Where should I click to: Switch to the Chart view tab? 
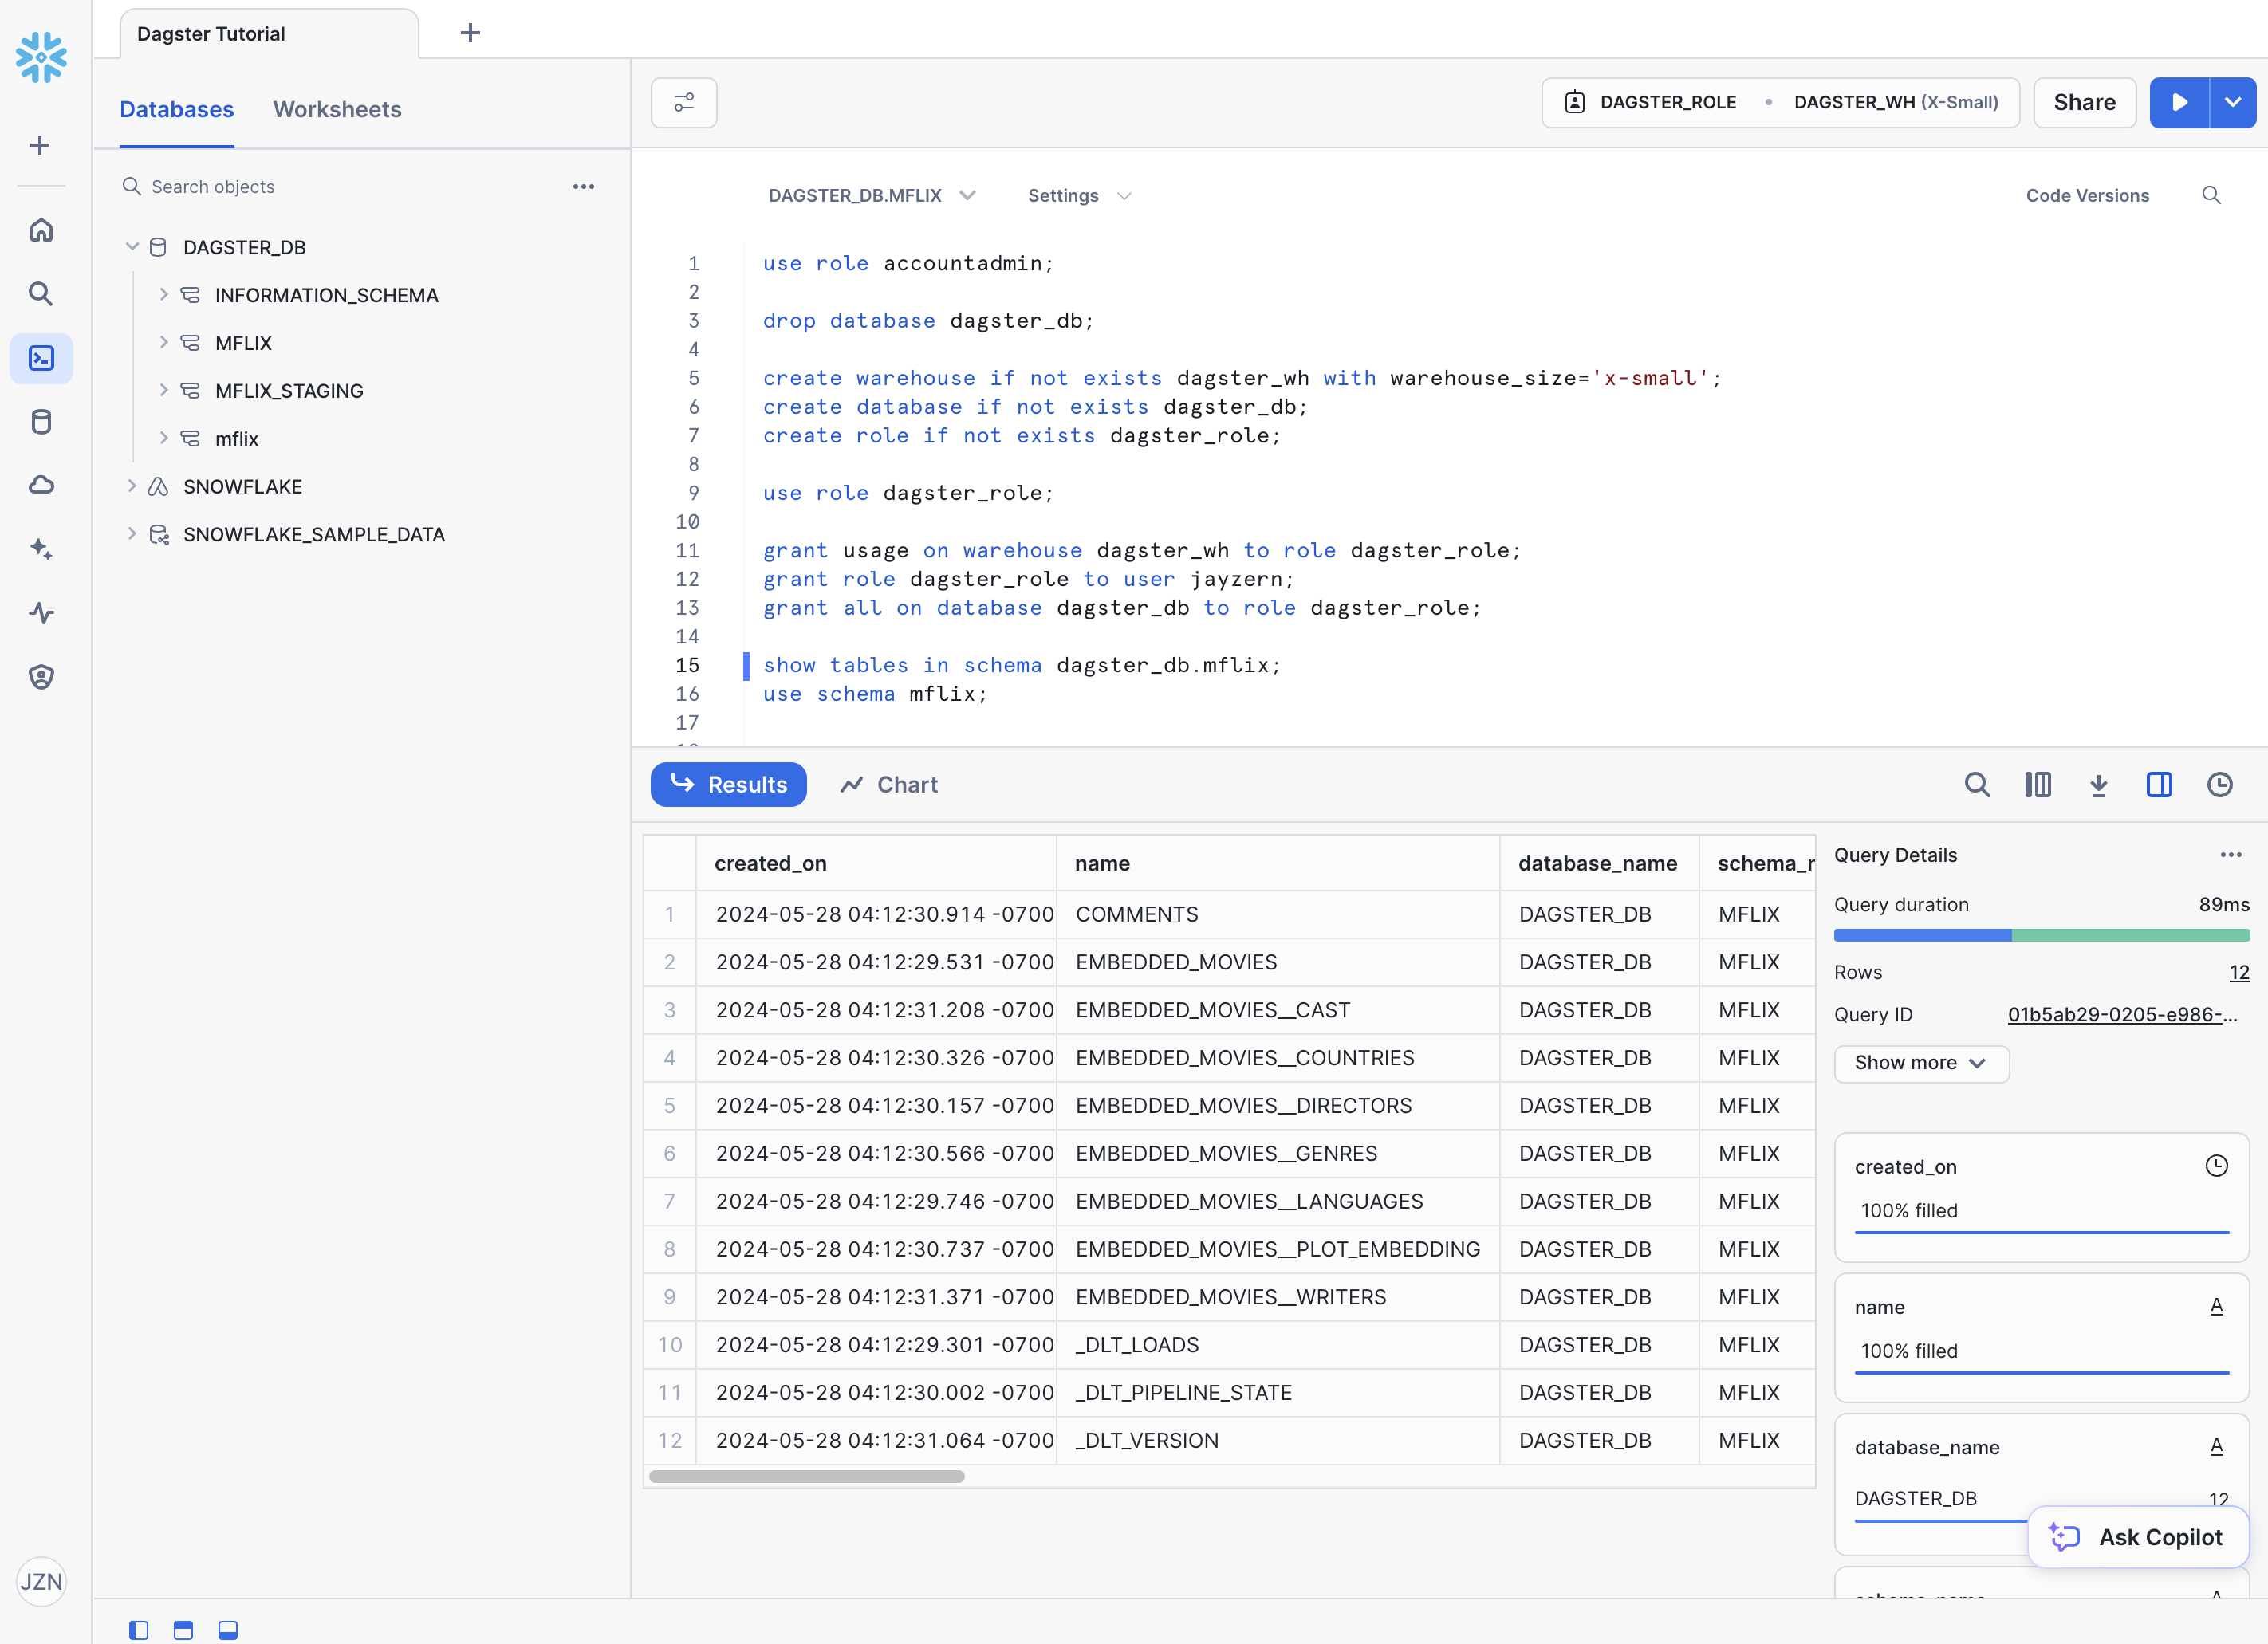click(x=889, y=785)
